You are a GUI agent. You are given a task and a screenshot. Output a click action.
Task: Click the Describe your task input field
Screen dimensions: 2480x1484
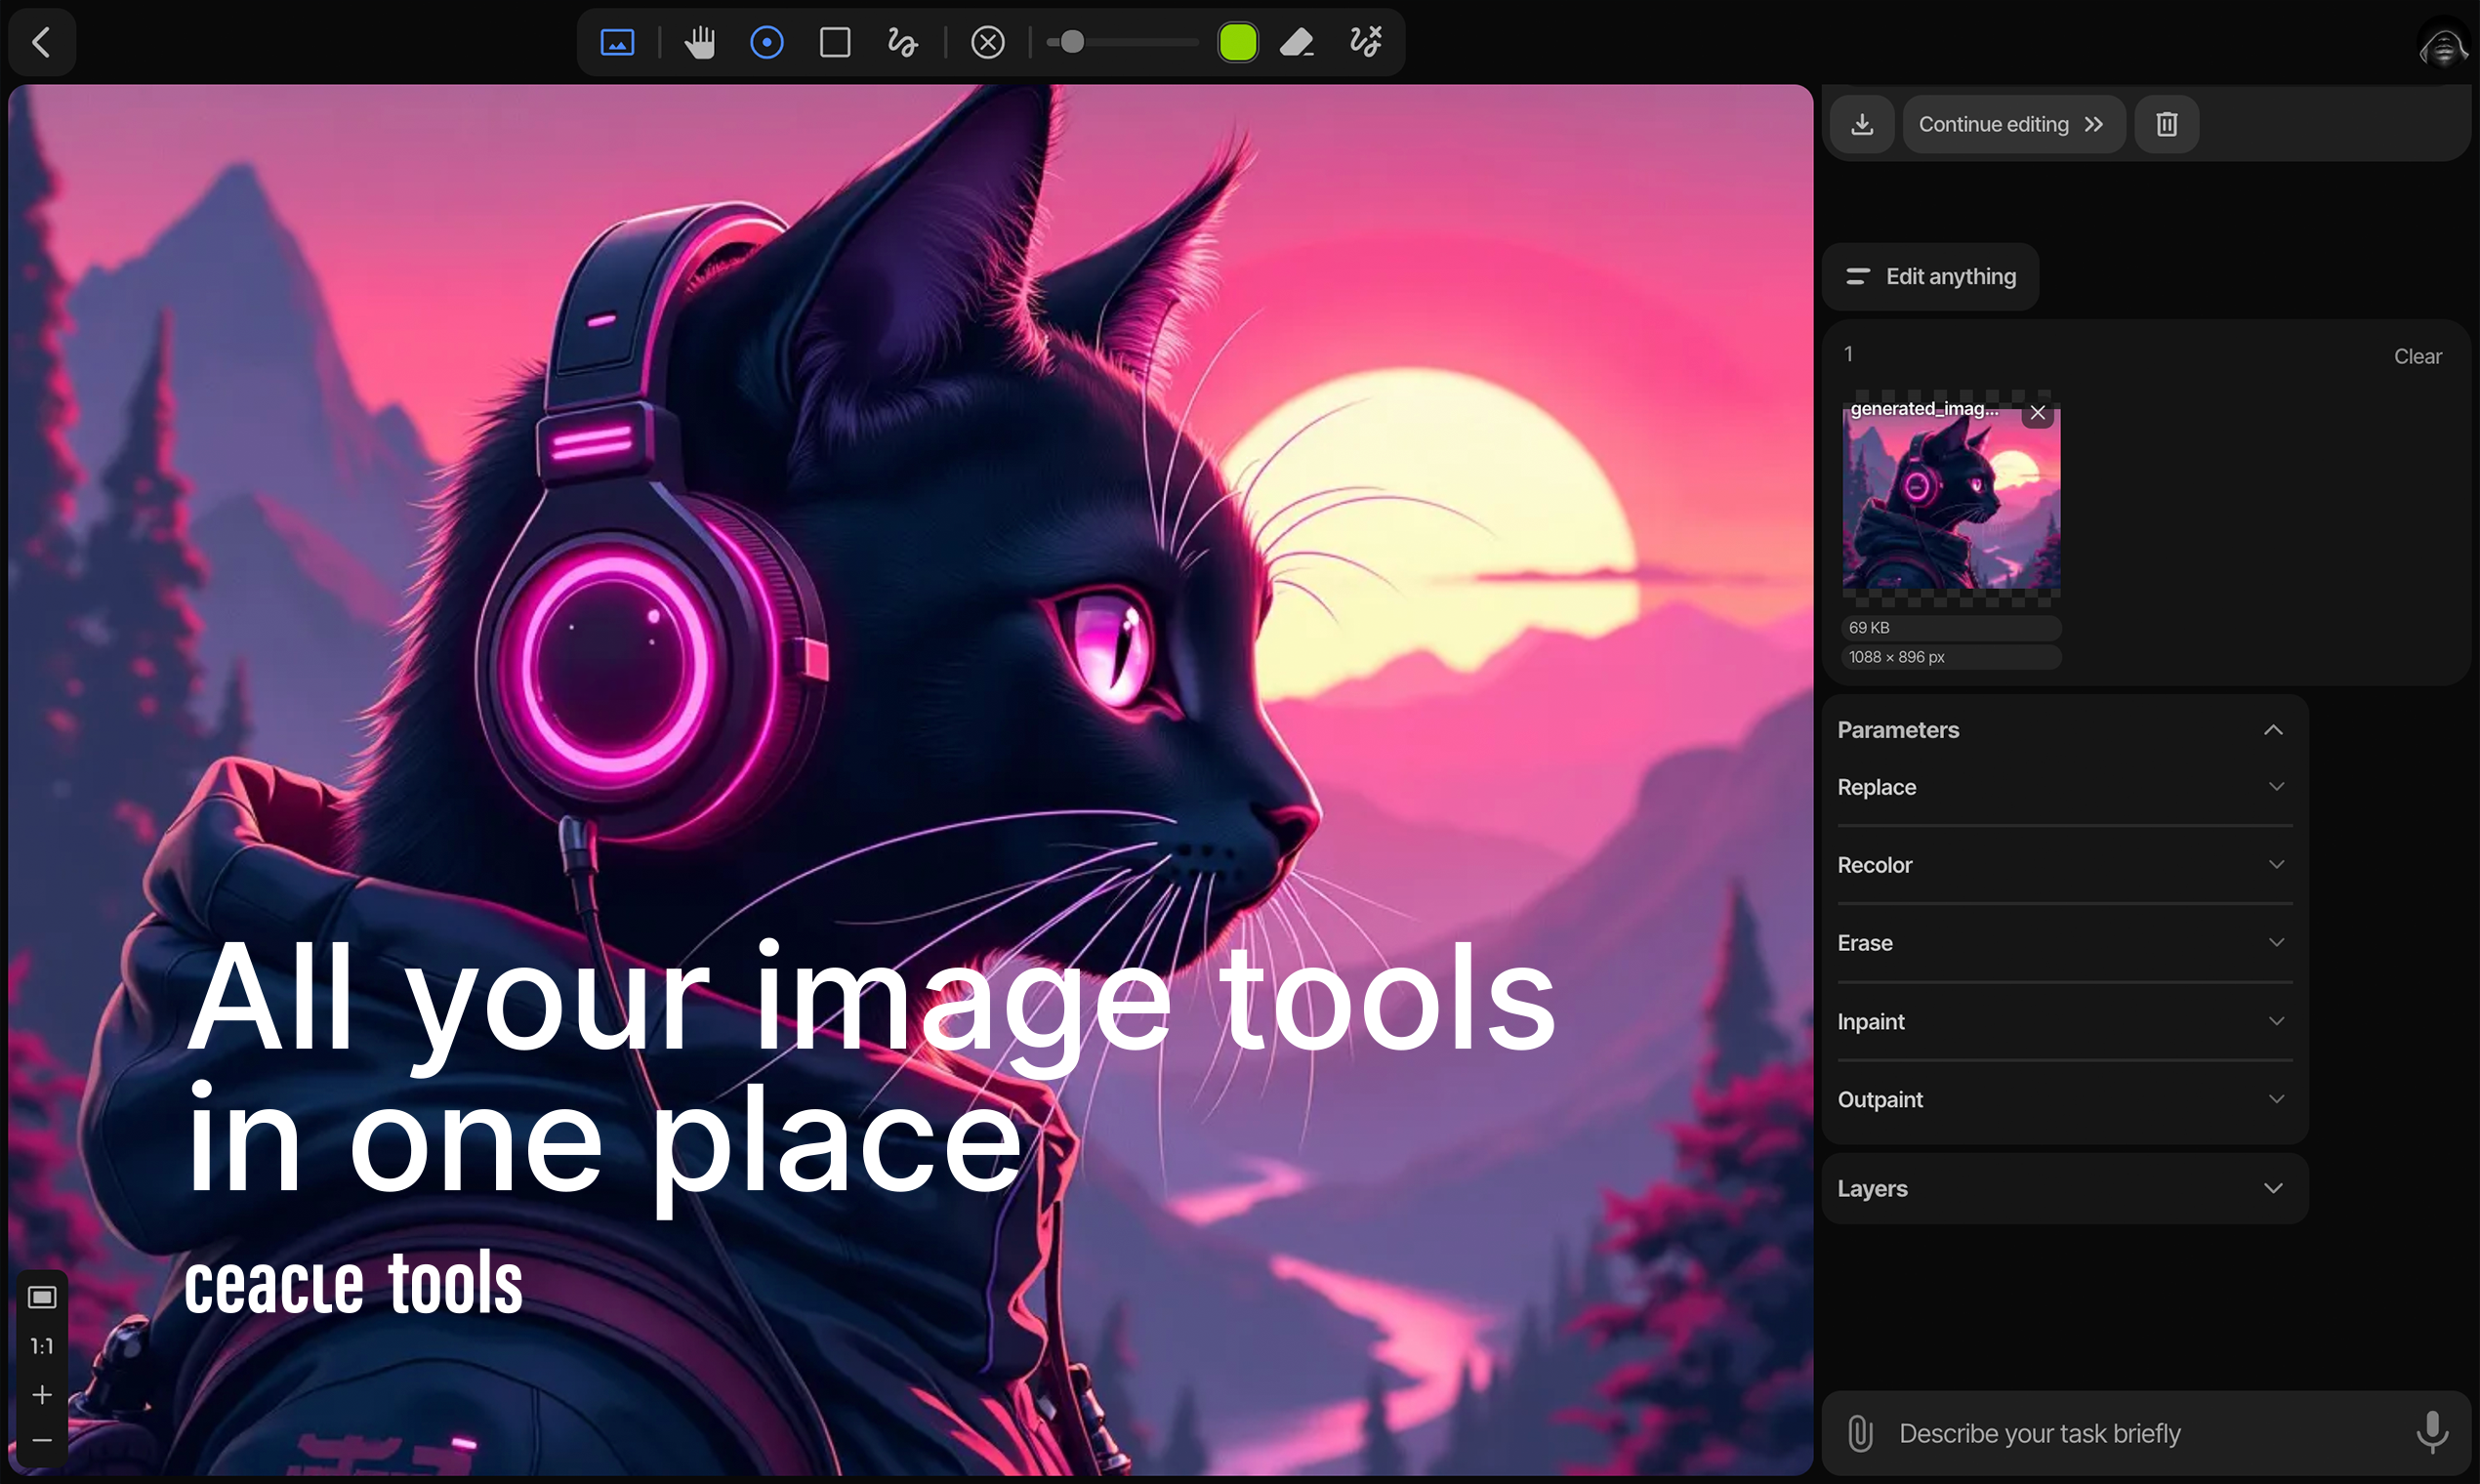(x=2140, y=1433)
